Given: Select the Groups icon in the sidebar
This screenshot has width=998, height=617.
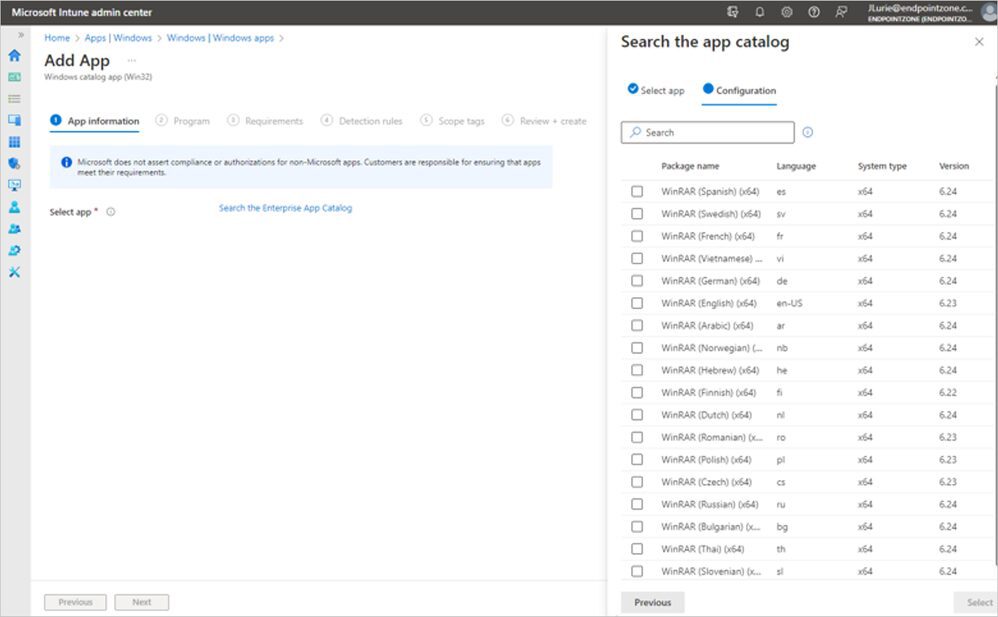Looking at the screenshot, I should pos(13,228).
